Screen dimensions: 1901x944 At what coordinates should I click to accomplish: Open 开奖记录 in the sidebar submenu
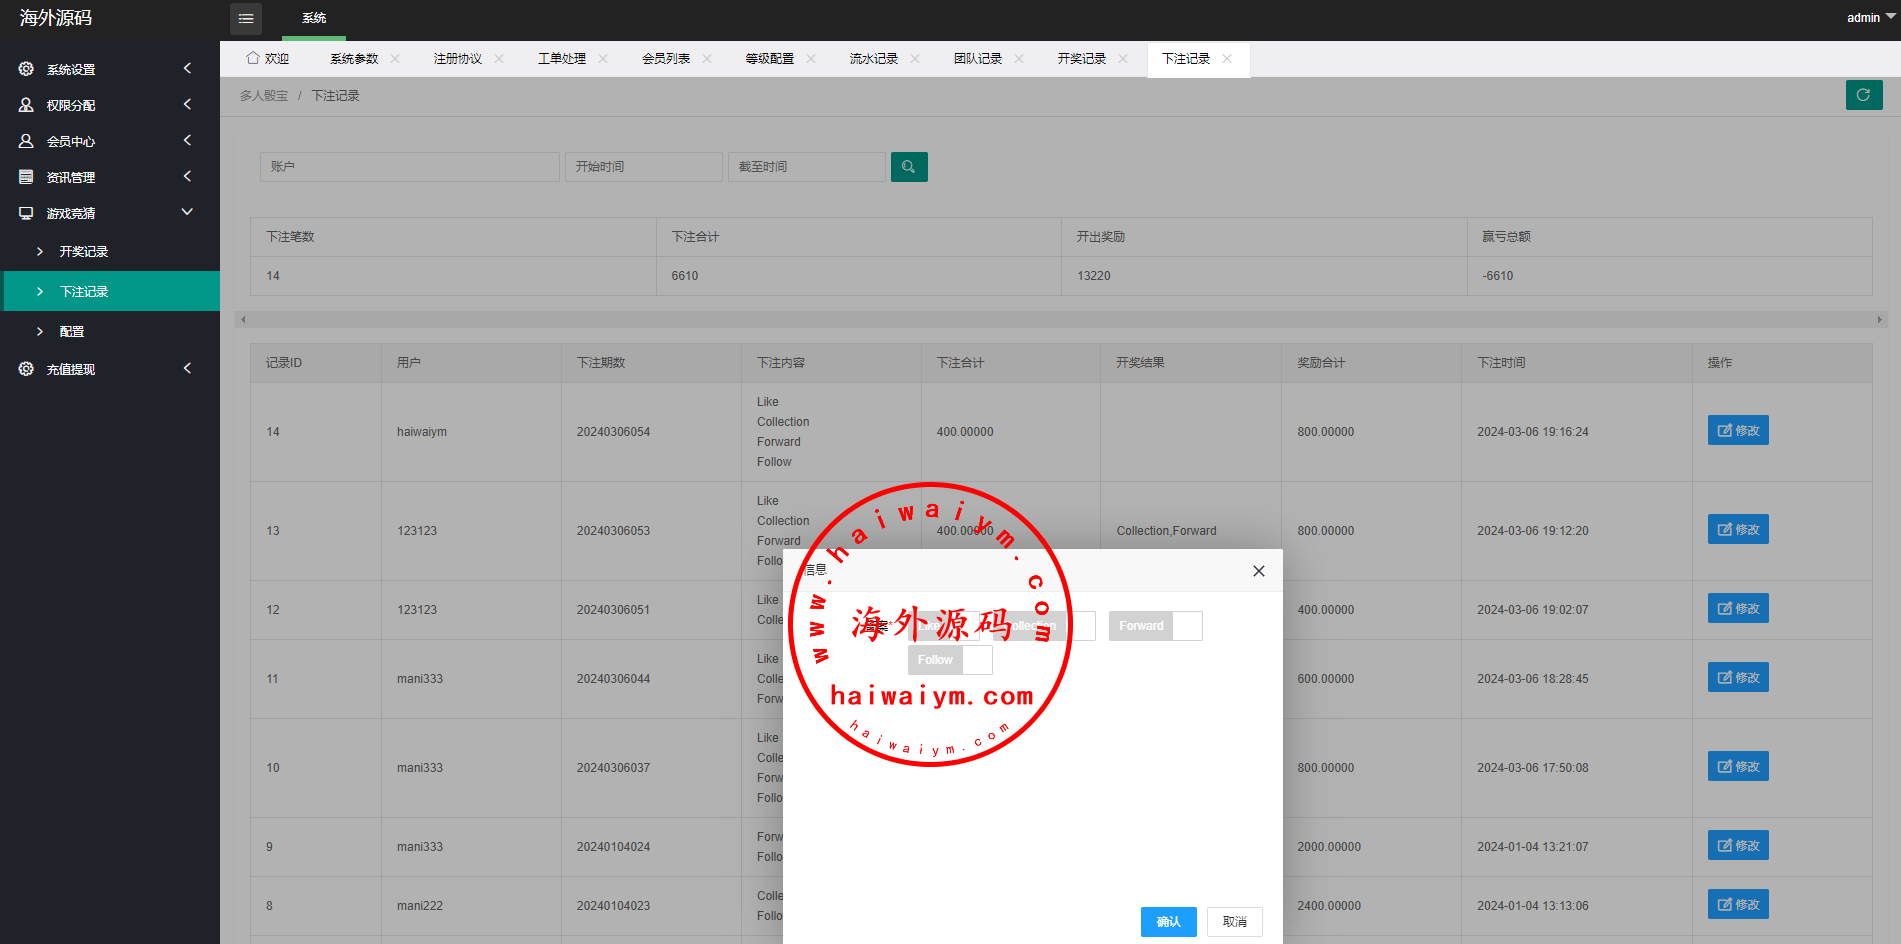[84, 252]
